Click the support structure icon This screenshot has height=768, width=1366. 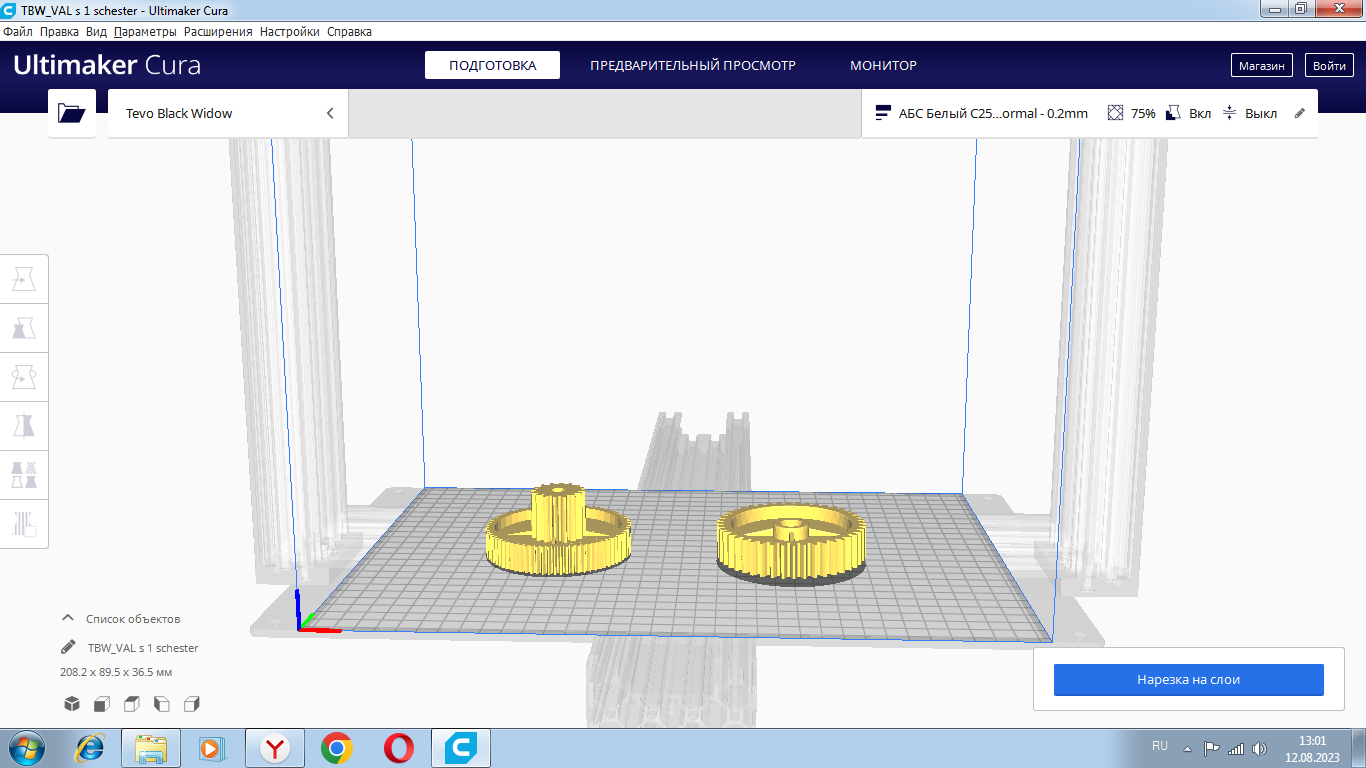click(x=1174, y=113)
